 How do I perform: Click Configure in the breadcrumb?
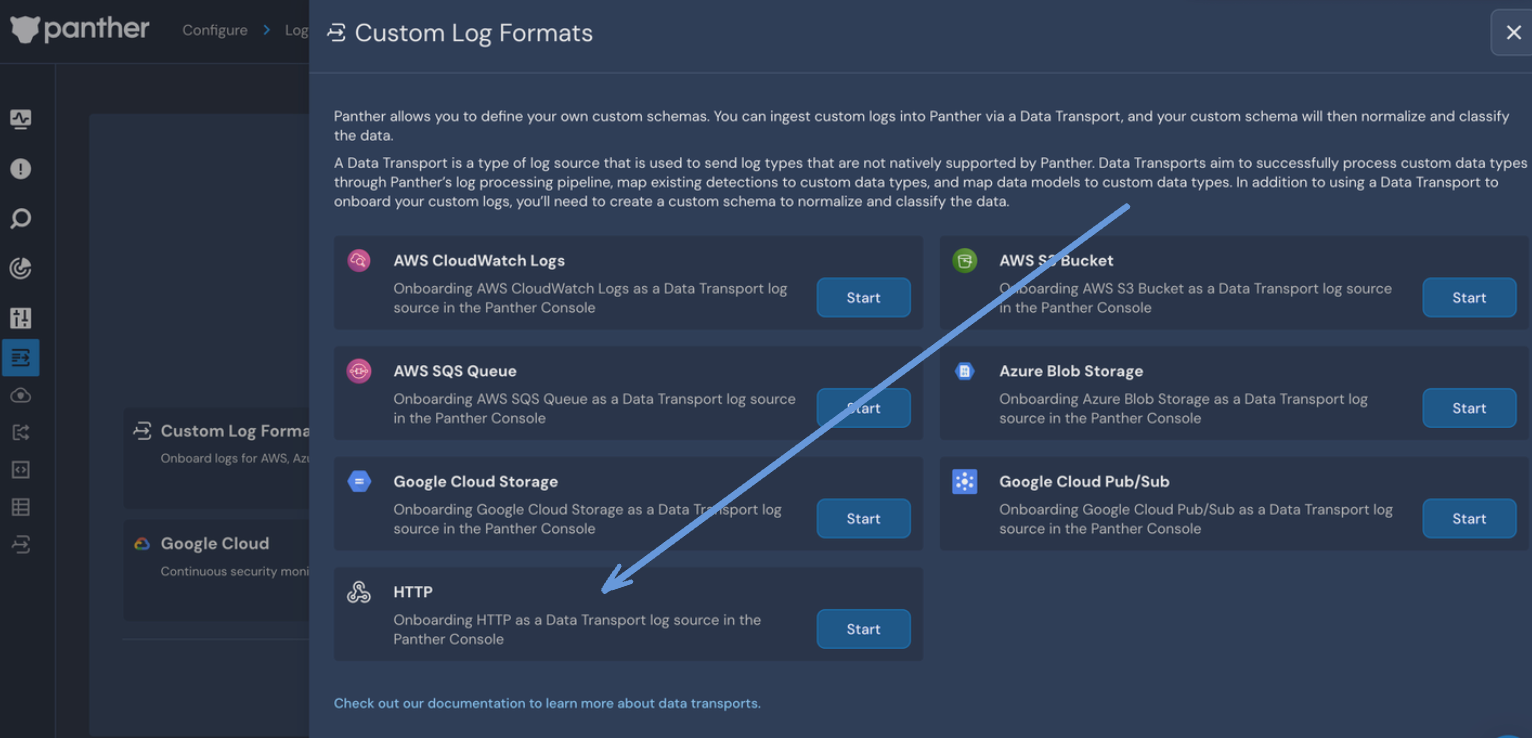click(214, 30)
